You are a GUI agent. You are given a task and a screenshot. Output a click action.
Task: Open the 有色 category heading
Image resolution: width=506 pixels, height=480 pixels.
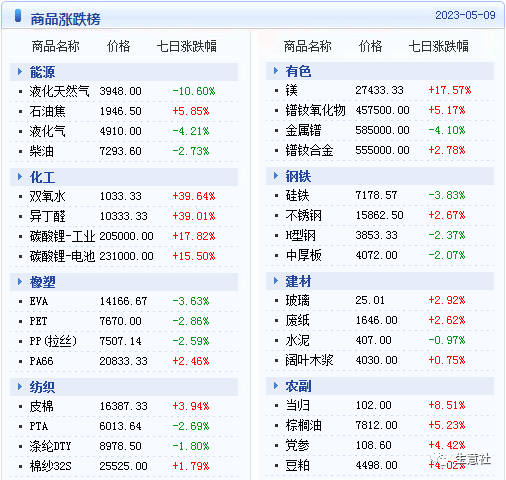[298, 71]
